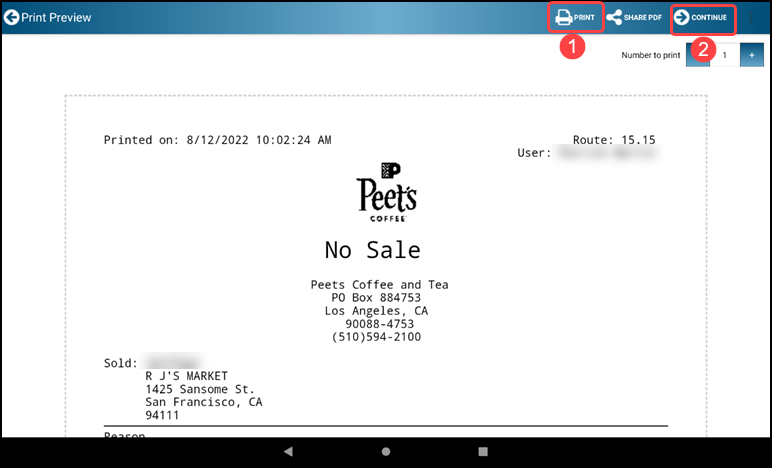Click the 'No Sale' heading

tap(373, 250)
